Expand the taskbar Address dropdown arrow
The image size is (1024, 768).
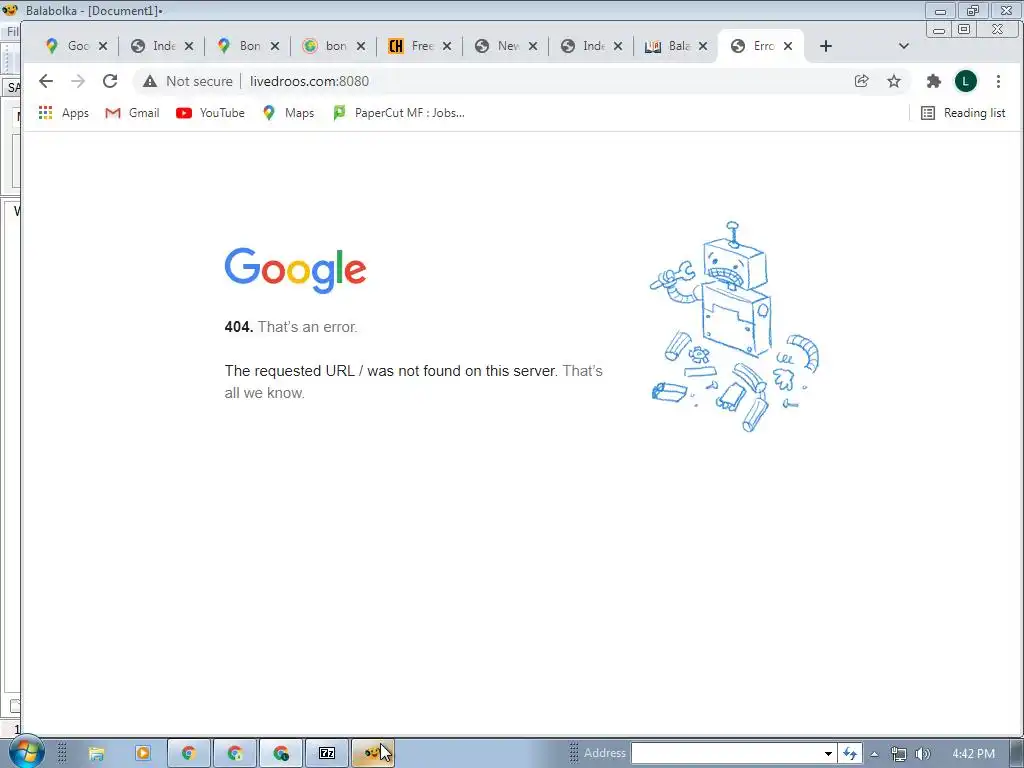[828, 754]
